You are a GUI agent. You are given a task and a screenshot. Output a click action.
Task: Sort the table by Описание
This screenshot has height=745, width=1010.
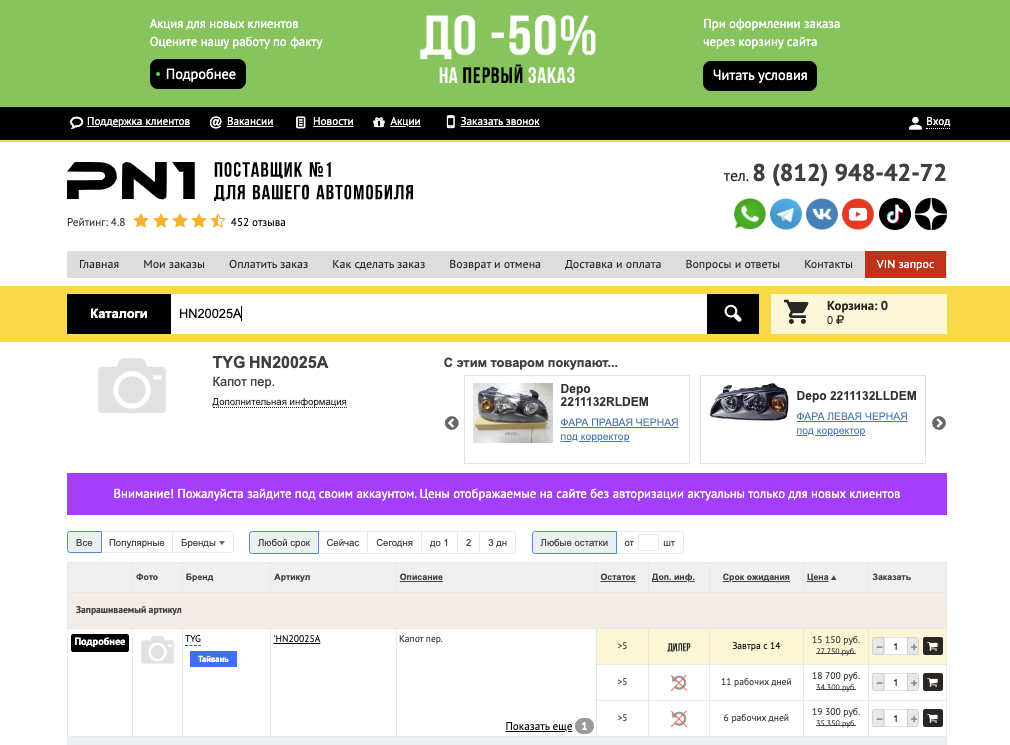click(421, 577)
